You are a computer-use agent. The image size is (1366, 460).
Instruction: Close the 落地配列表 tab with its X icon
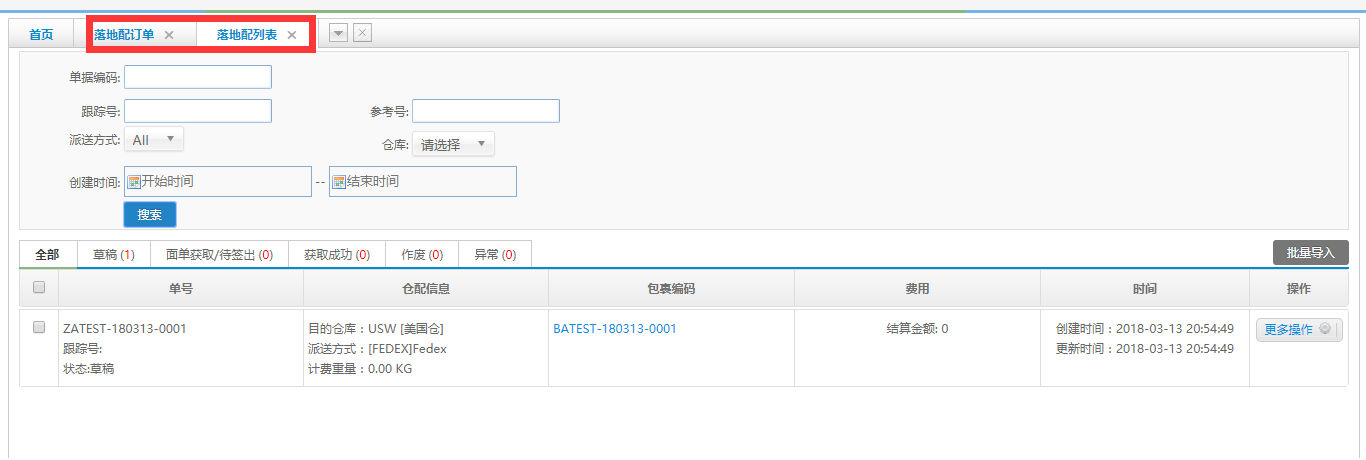coord(292,35)
